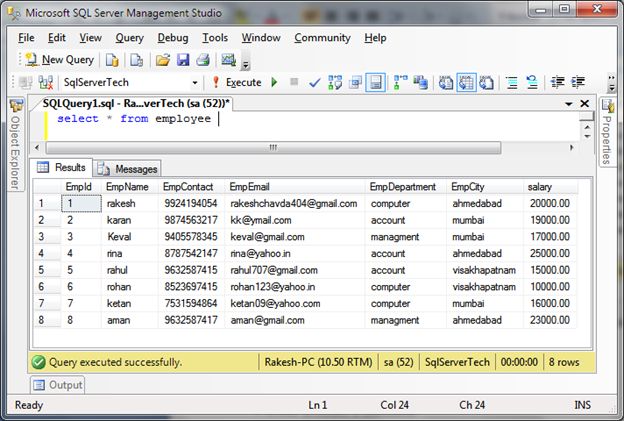The height and width of the screenshot is (421, 624).
Task: Open the active files dropdown arrow
Action: tap(569, 104)
